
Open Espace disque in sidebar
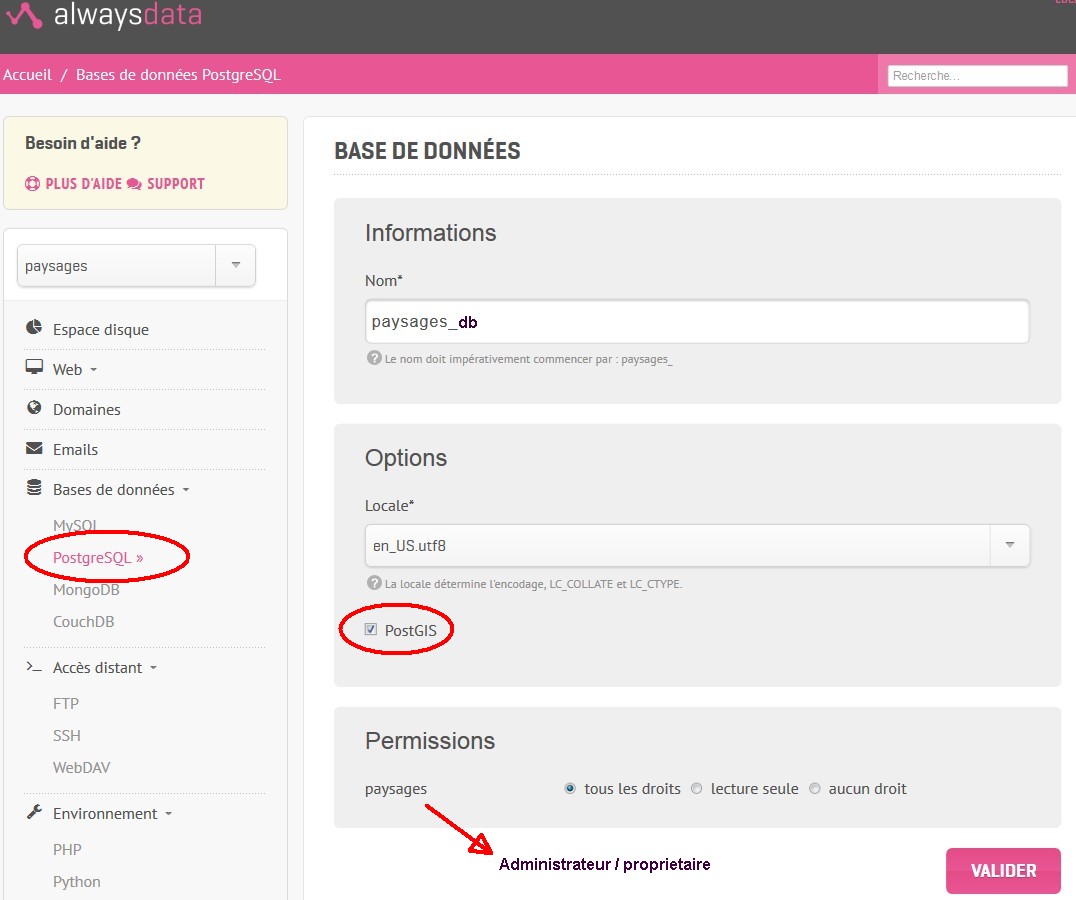101,330
